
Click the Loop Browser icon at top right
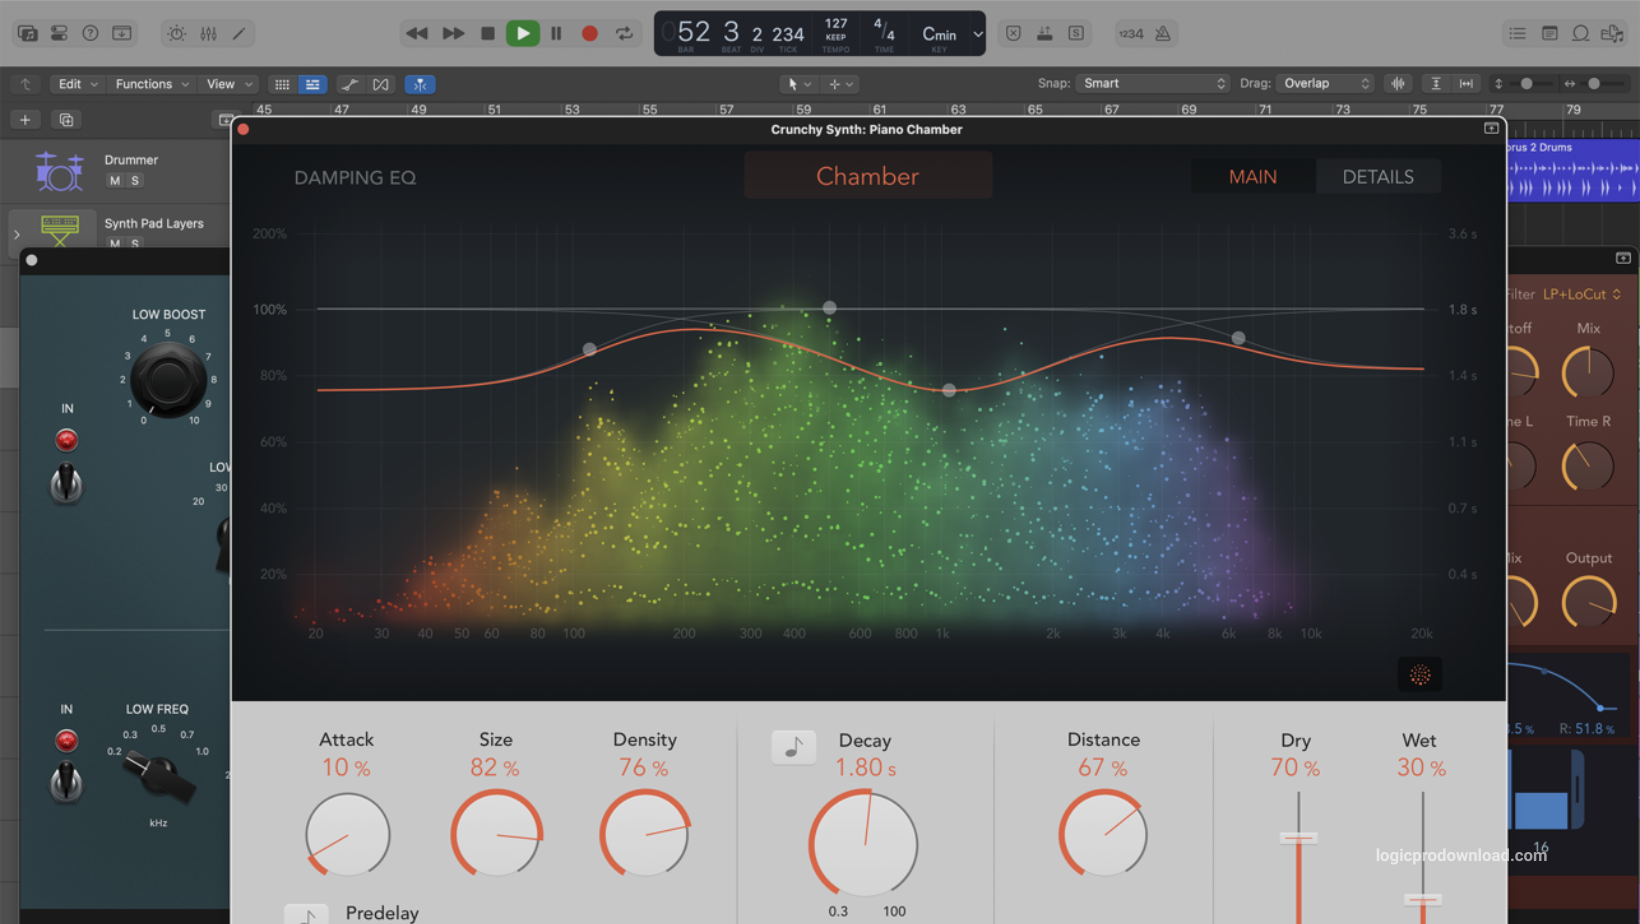tap(1580, 33)
